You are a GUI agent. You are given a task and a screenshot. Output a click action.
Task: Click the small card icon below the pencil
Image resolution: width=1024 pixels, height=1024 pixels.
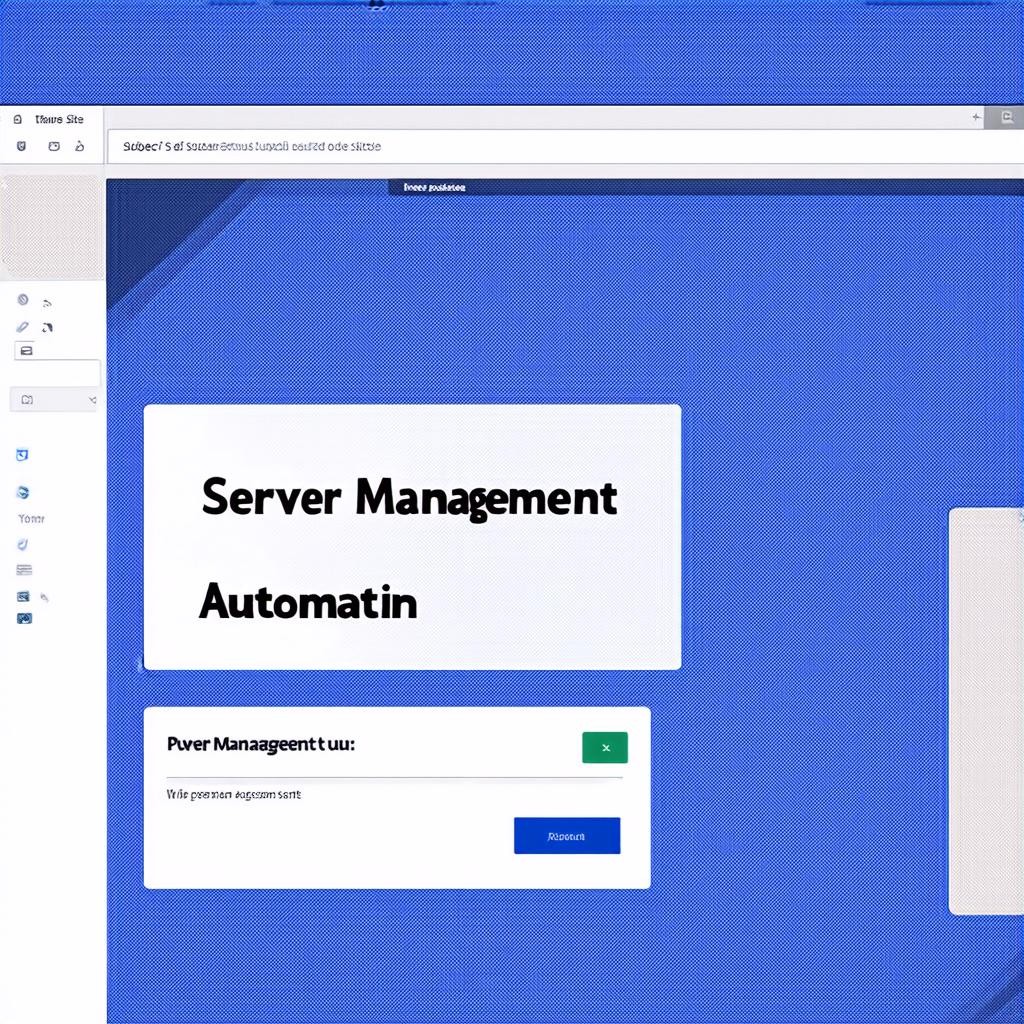pos(25,350)
